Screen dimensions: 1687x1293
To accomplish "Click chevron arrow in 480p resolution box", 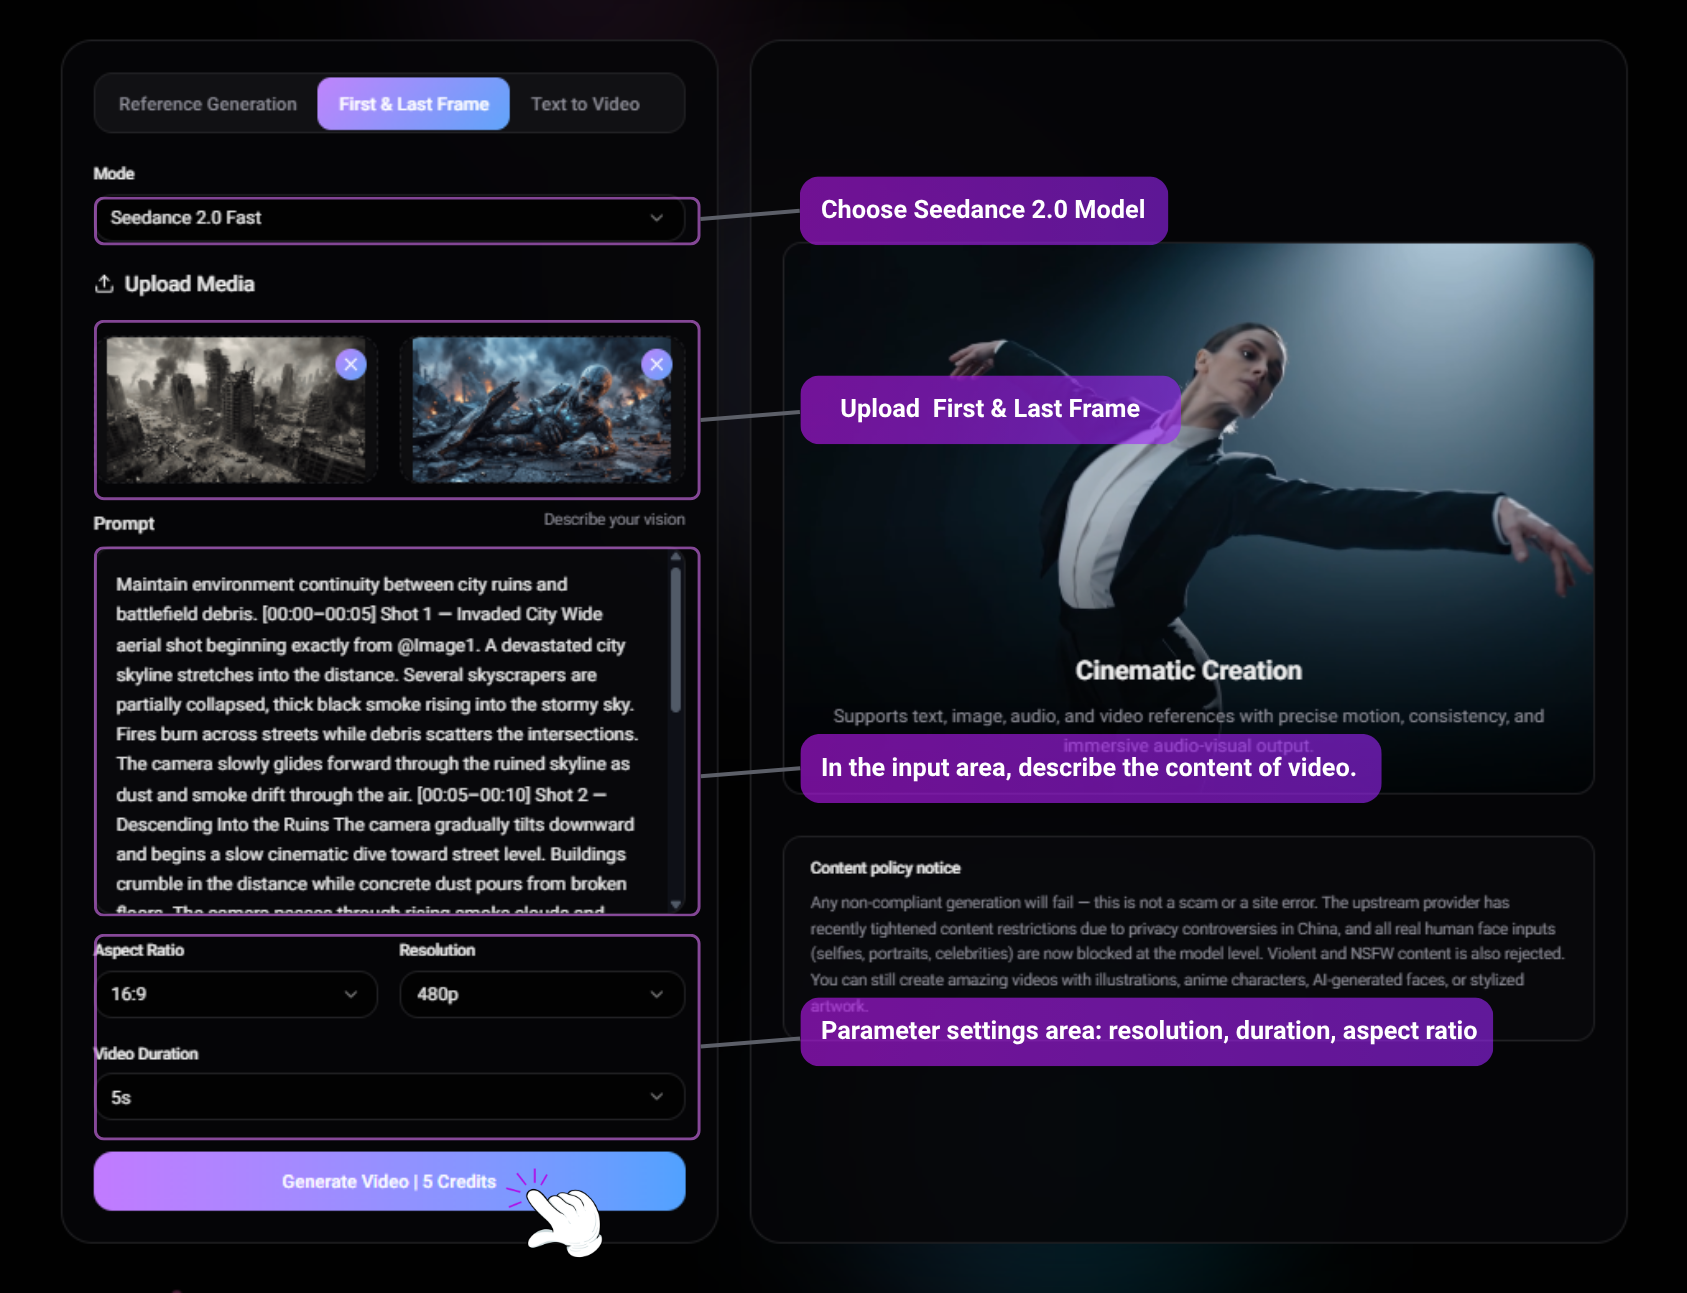I will click(x=656, y=994).
